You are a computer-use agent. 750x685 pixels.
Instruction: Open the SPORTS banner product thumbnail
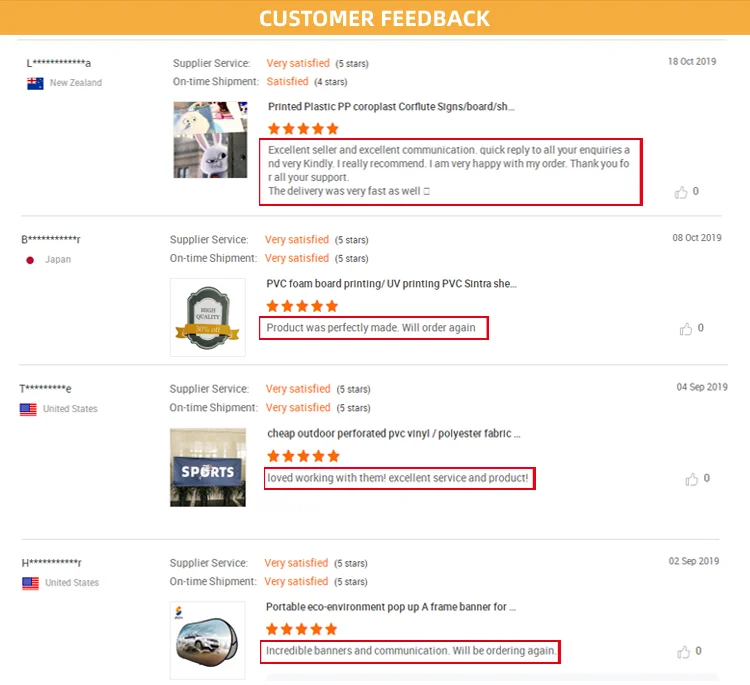tap(208, 467)
